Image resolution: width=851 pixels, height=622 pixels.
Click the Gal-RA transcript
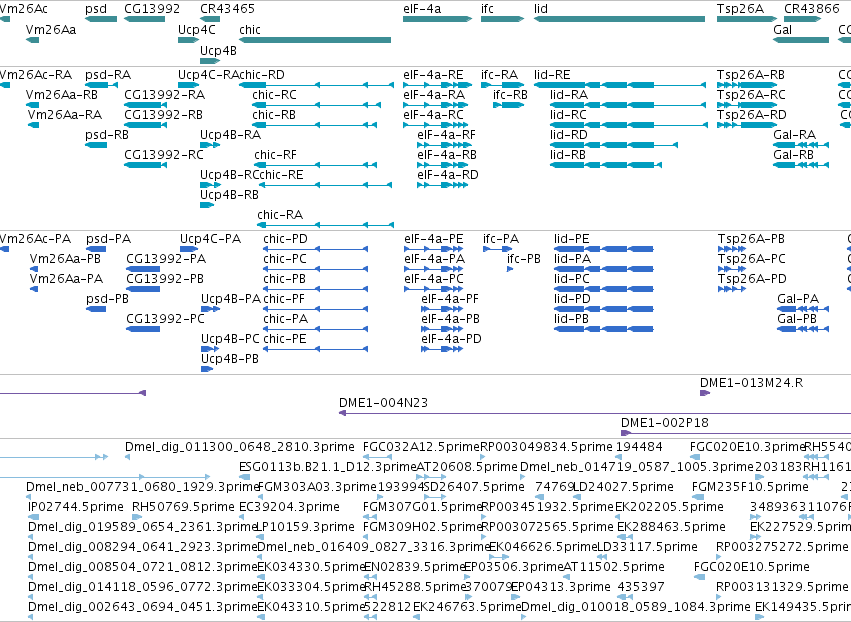801,145
